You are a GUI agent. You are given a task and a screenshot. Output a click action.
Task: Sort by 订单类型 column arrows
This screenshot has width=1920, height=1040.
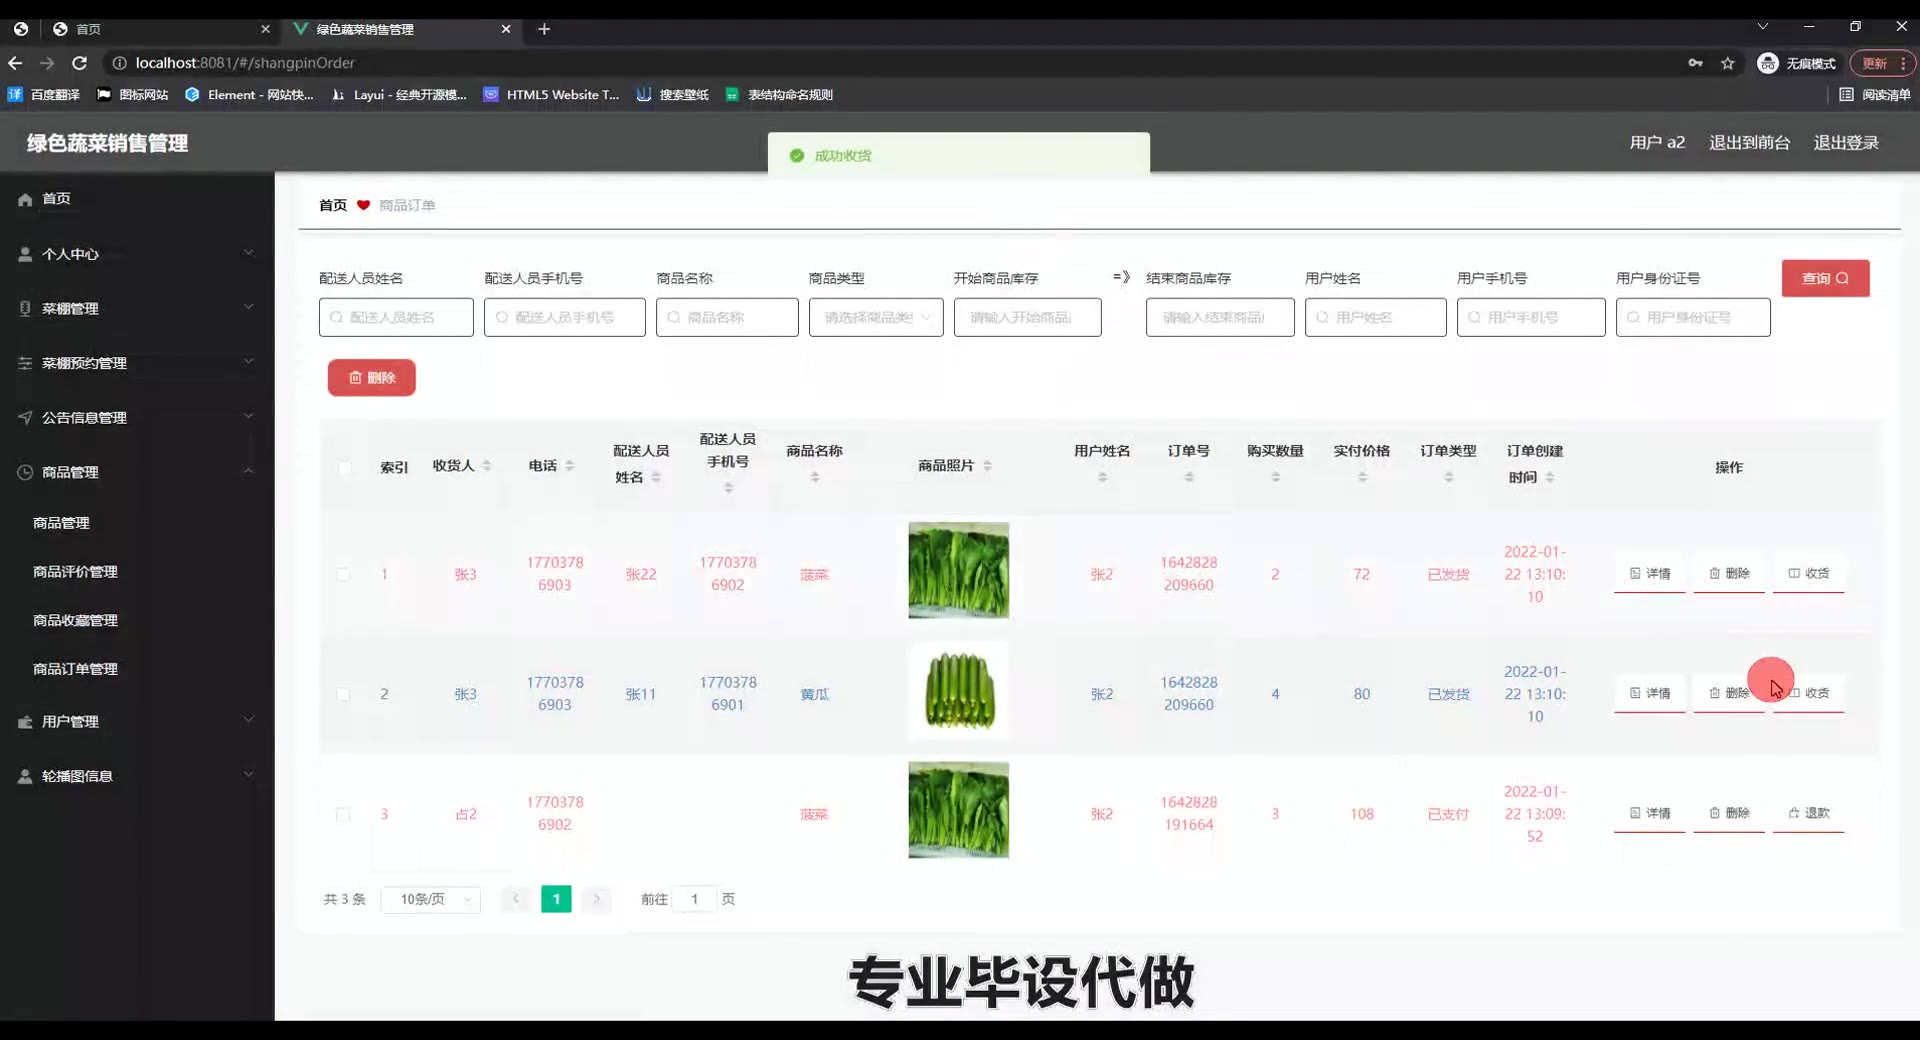point(1449,477)
